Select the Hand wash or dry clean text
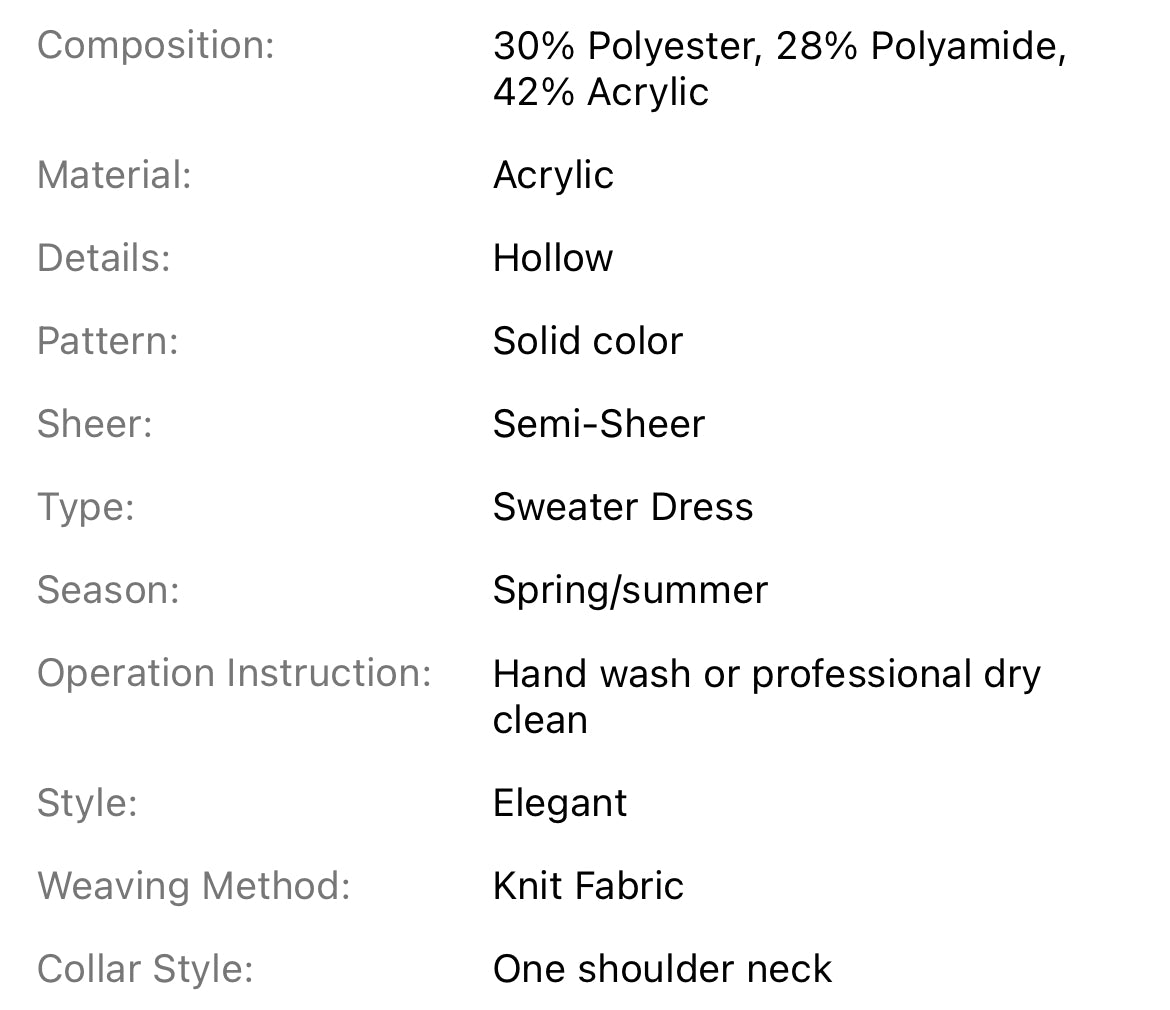This screenshot has height=1010, width=1170. pyautogui.click(x=766, y=696)
